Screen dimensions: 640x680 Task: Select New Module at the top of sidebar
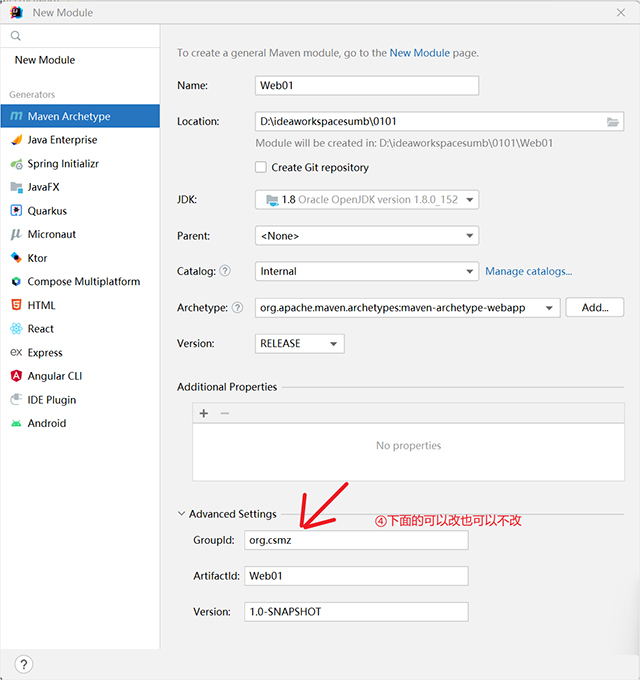click(x=44, y=60)
